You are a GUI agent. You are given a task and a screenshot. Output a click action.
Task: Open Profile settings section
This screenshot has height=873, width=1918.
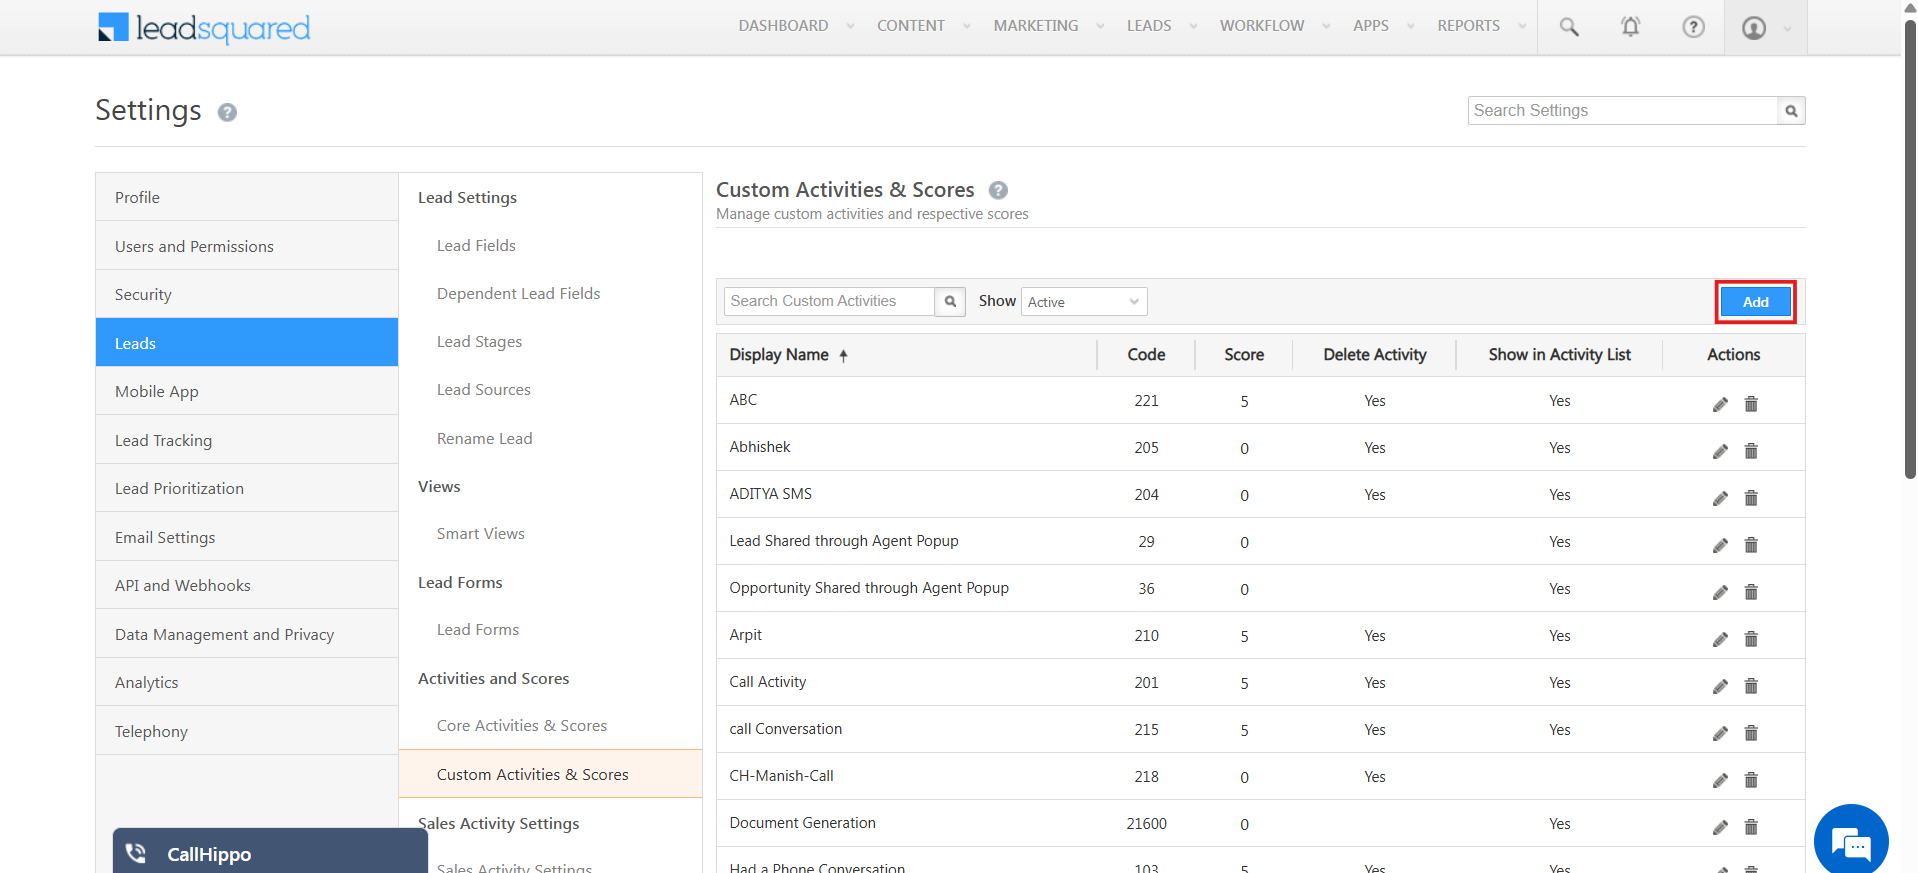click(247, 197)
